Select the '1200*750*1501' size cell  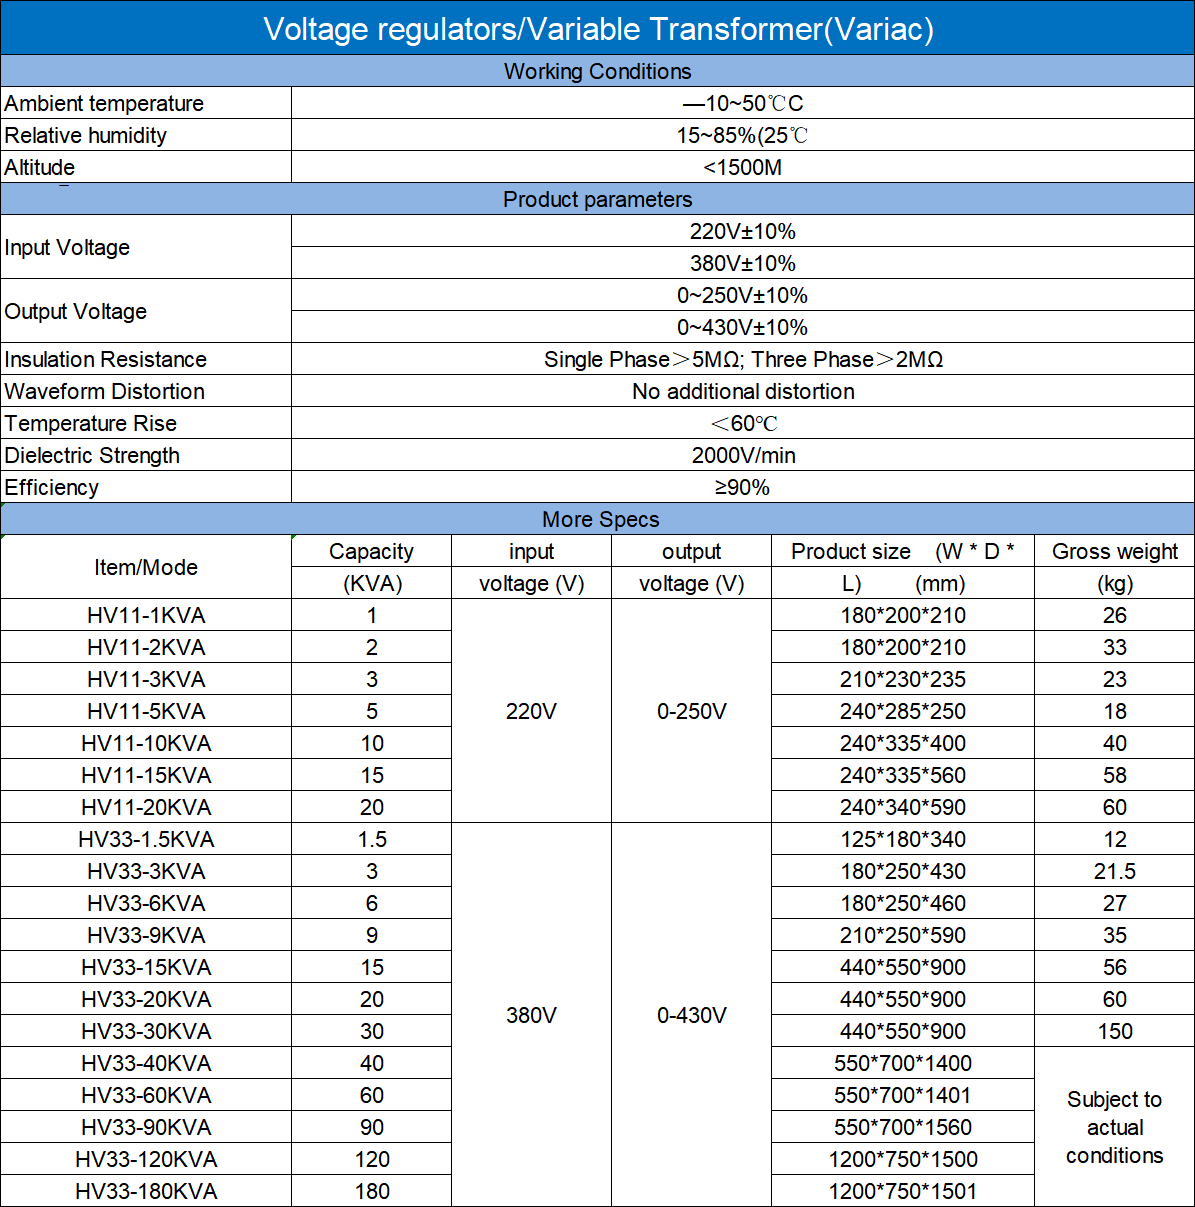902,1191
